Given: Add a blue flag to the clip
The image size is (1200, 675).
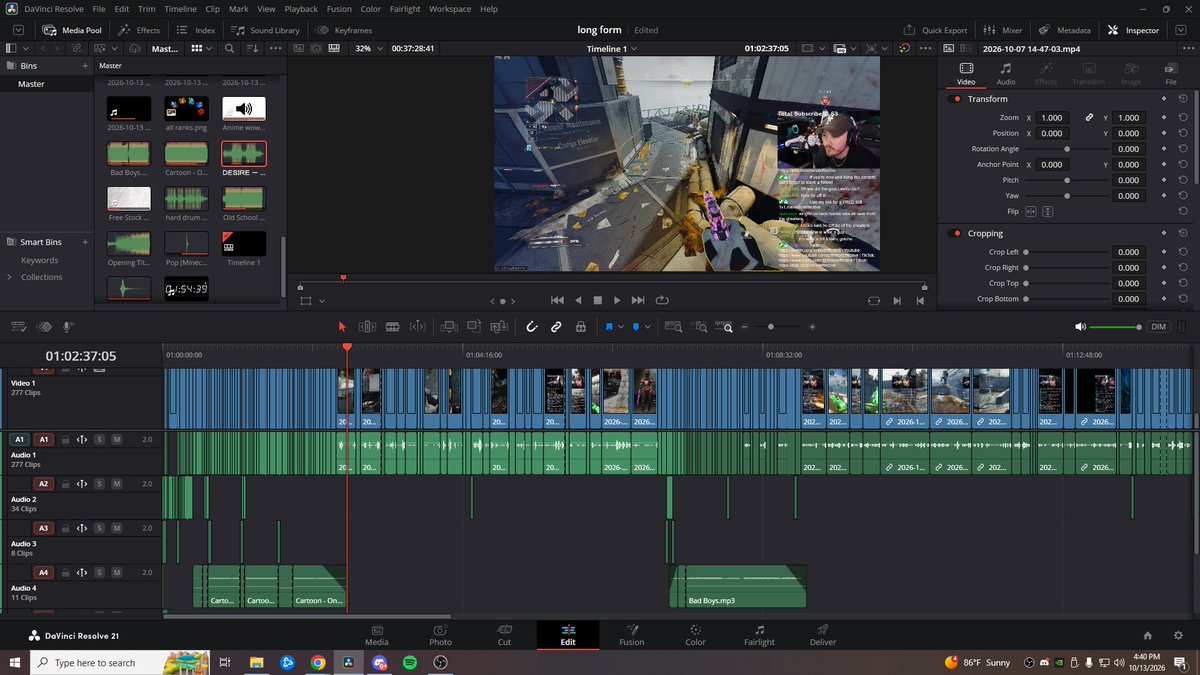Looking at the screenshot, I should 608,326.
